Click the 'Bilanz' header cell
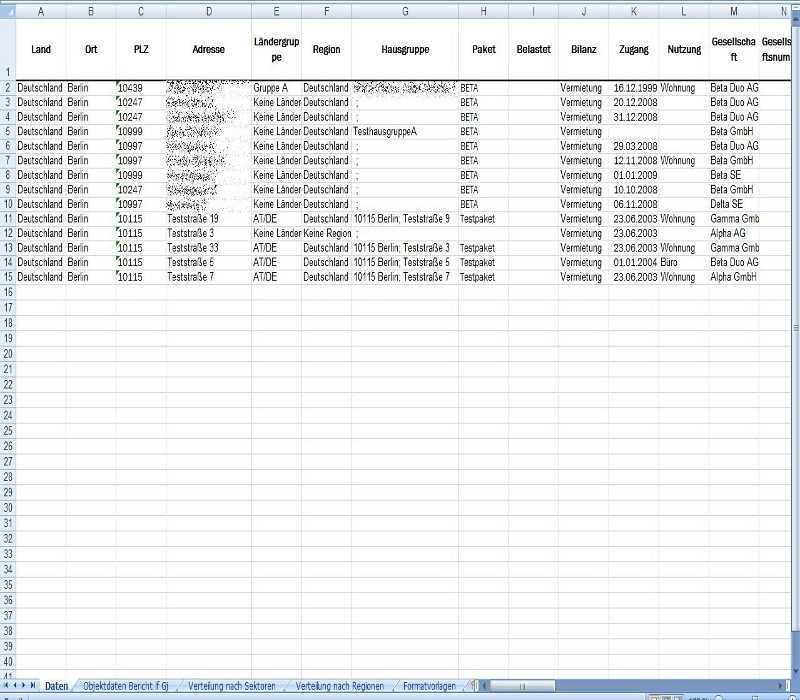The height and width of the screenshot is (700, 800). click(583, 49)
